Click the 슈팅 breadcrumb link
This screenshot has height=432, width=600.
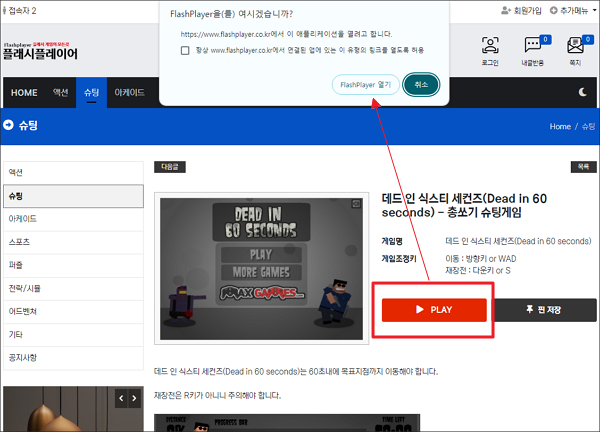tap(588, 127)
